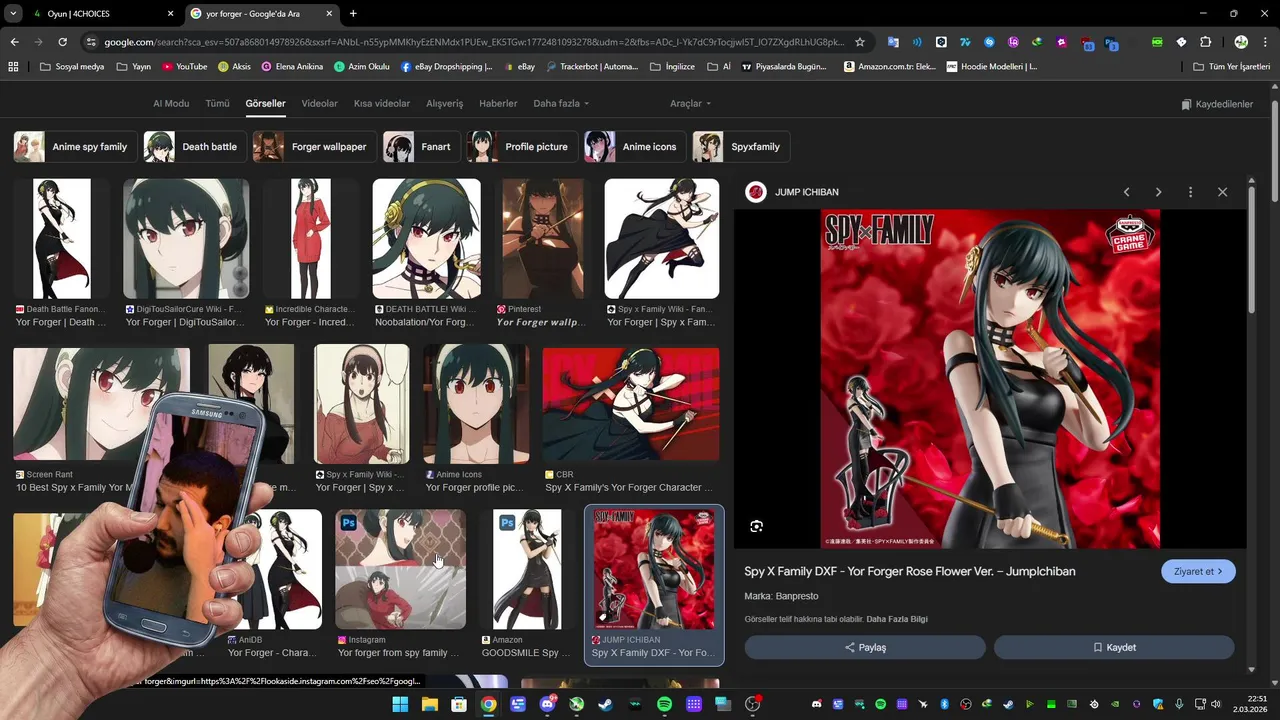Screen dimensions: 1280x720
Task: Open the bookmarks apps grid icon
Action: 13,67
